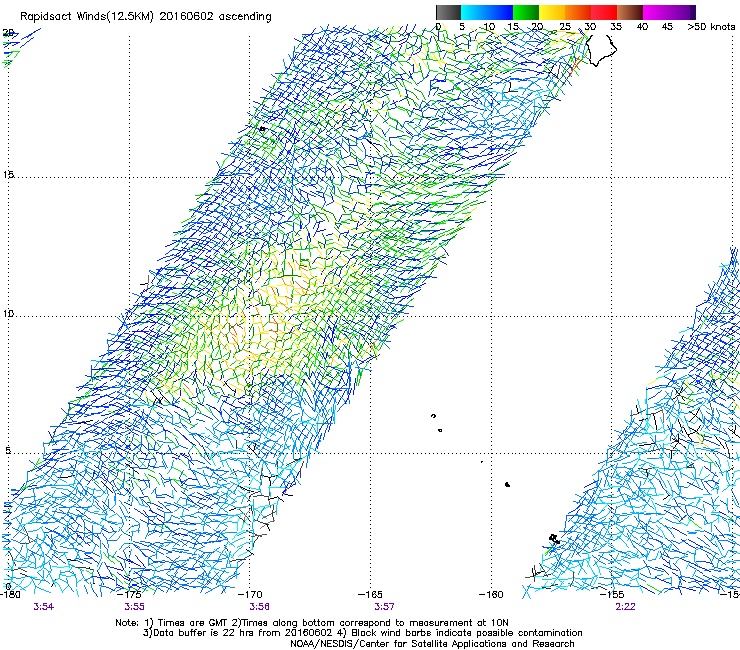This screenshot has height=650, width=740.
Task: Click the yellow 20-25 knots legend swatch
Action: 552,12
